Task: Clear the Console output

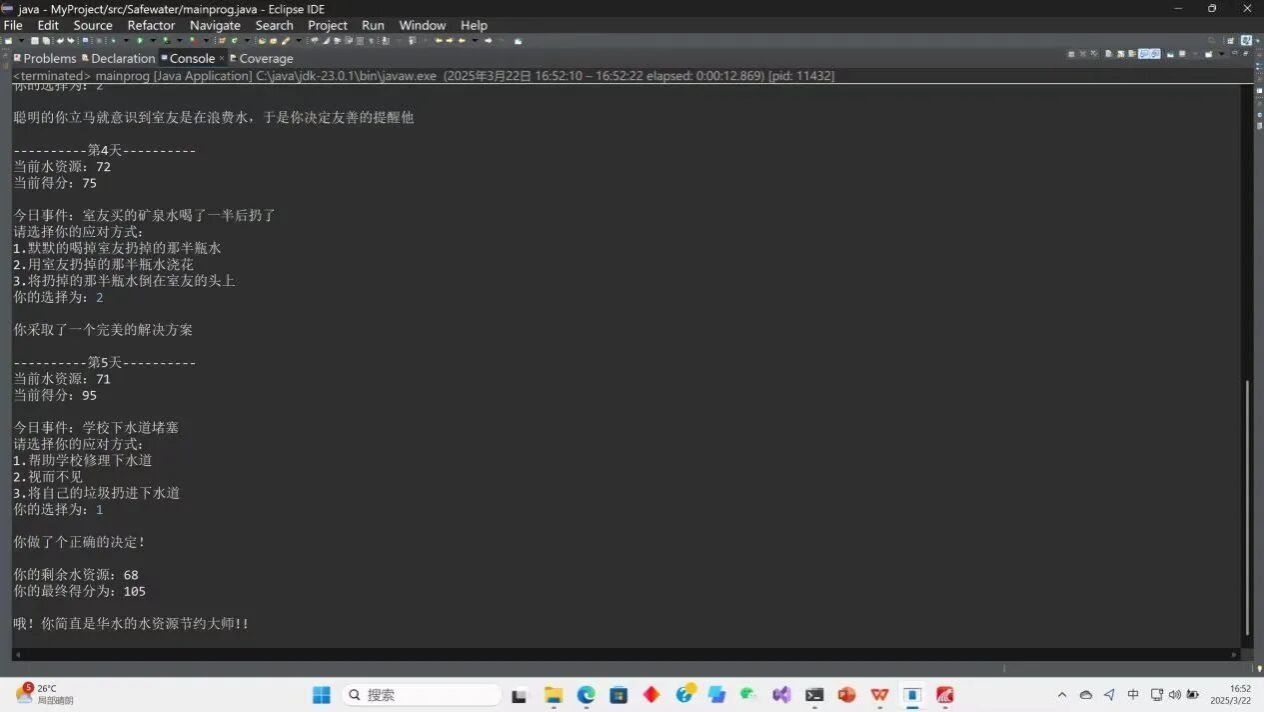Action: (x=1108, y=54)
